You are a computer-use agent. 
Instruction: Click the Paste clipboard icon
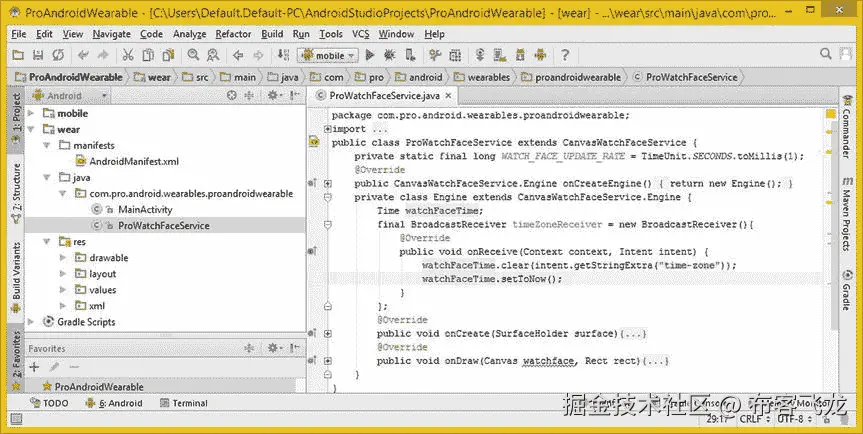(x=168, y=55)
